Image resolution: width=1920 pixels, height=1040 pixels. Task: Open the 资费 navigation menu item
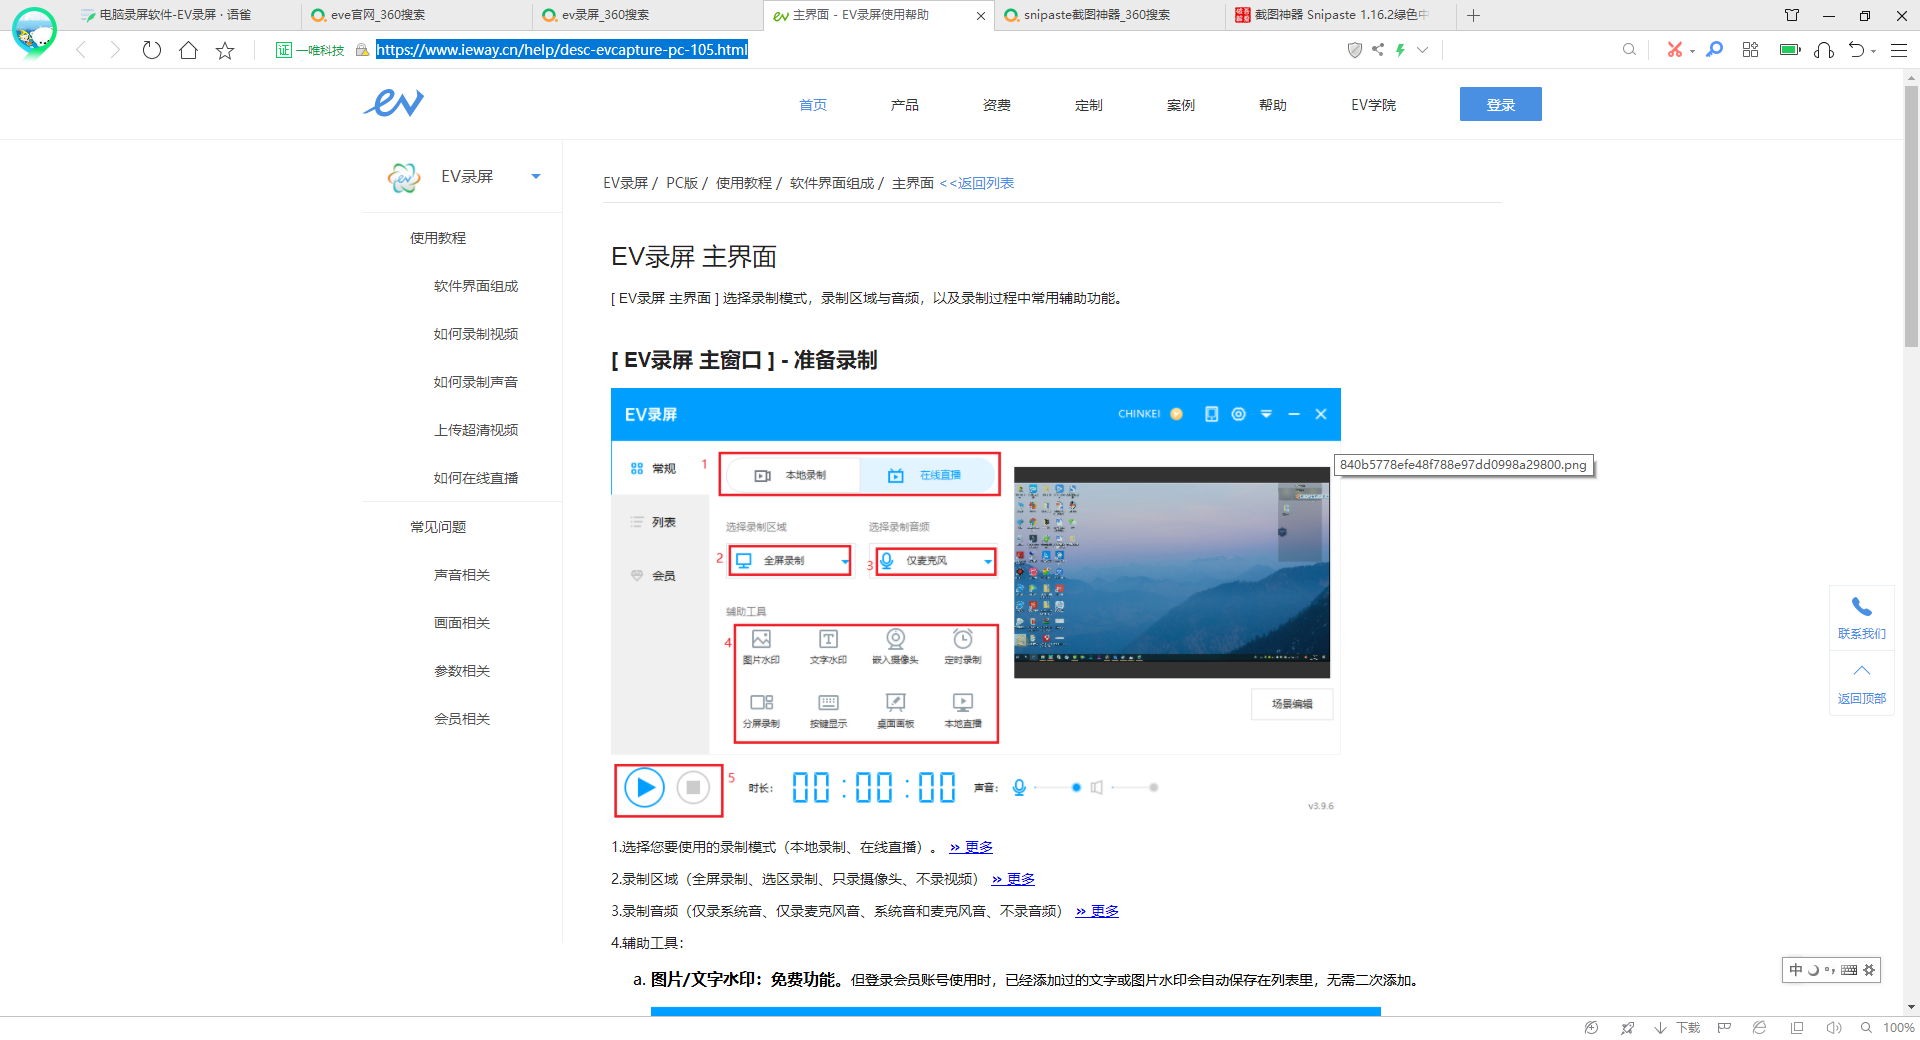click(996, 105)
